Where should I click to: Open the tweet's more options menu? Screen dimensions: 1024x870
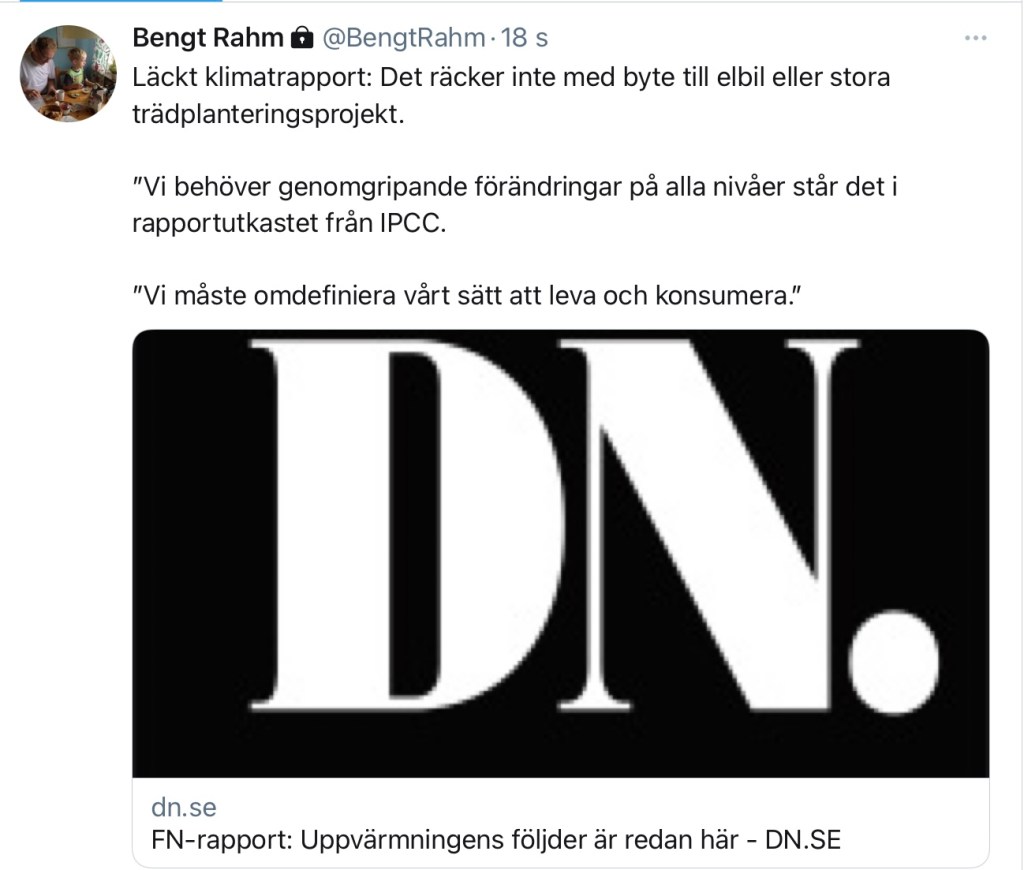pyautogui.click(x=975, y=38)
